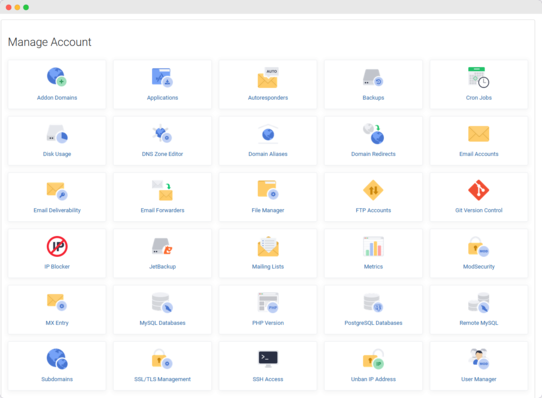
Task: Click the PHP Version label
Action: pos(268,323)
